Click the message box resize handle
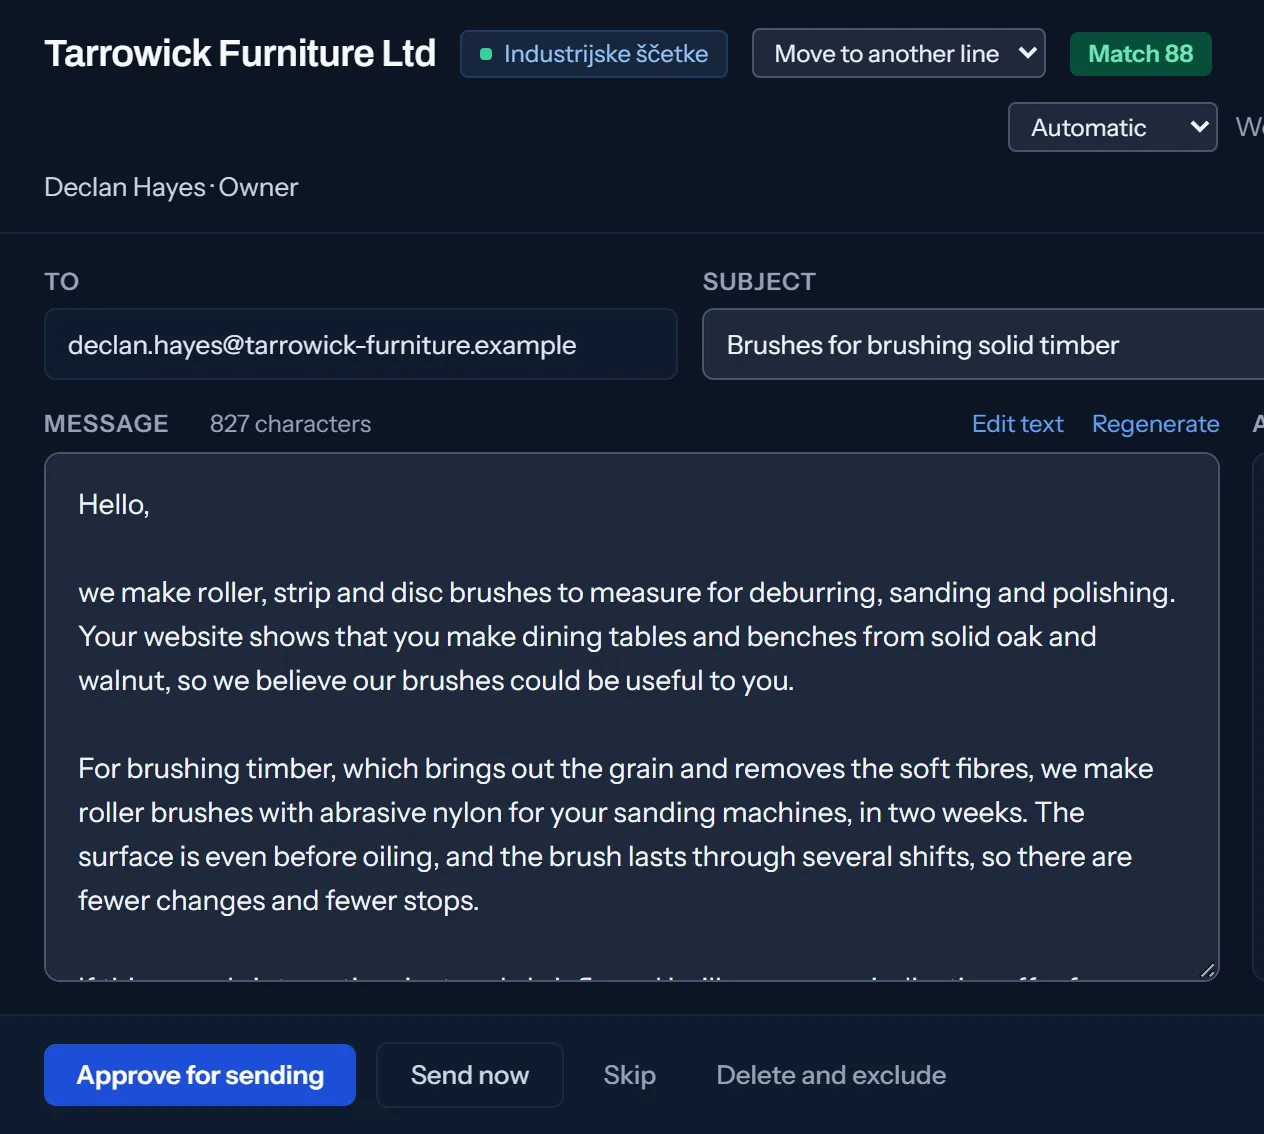This screenshot has height=1134, width=1264. pyautogui.click(x=1207, y=970)
